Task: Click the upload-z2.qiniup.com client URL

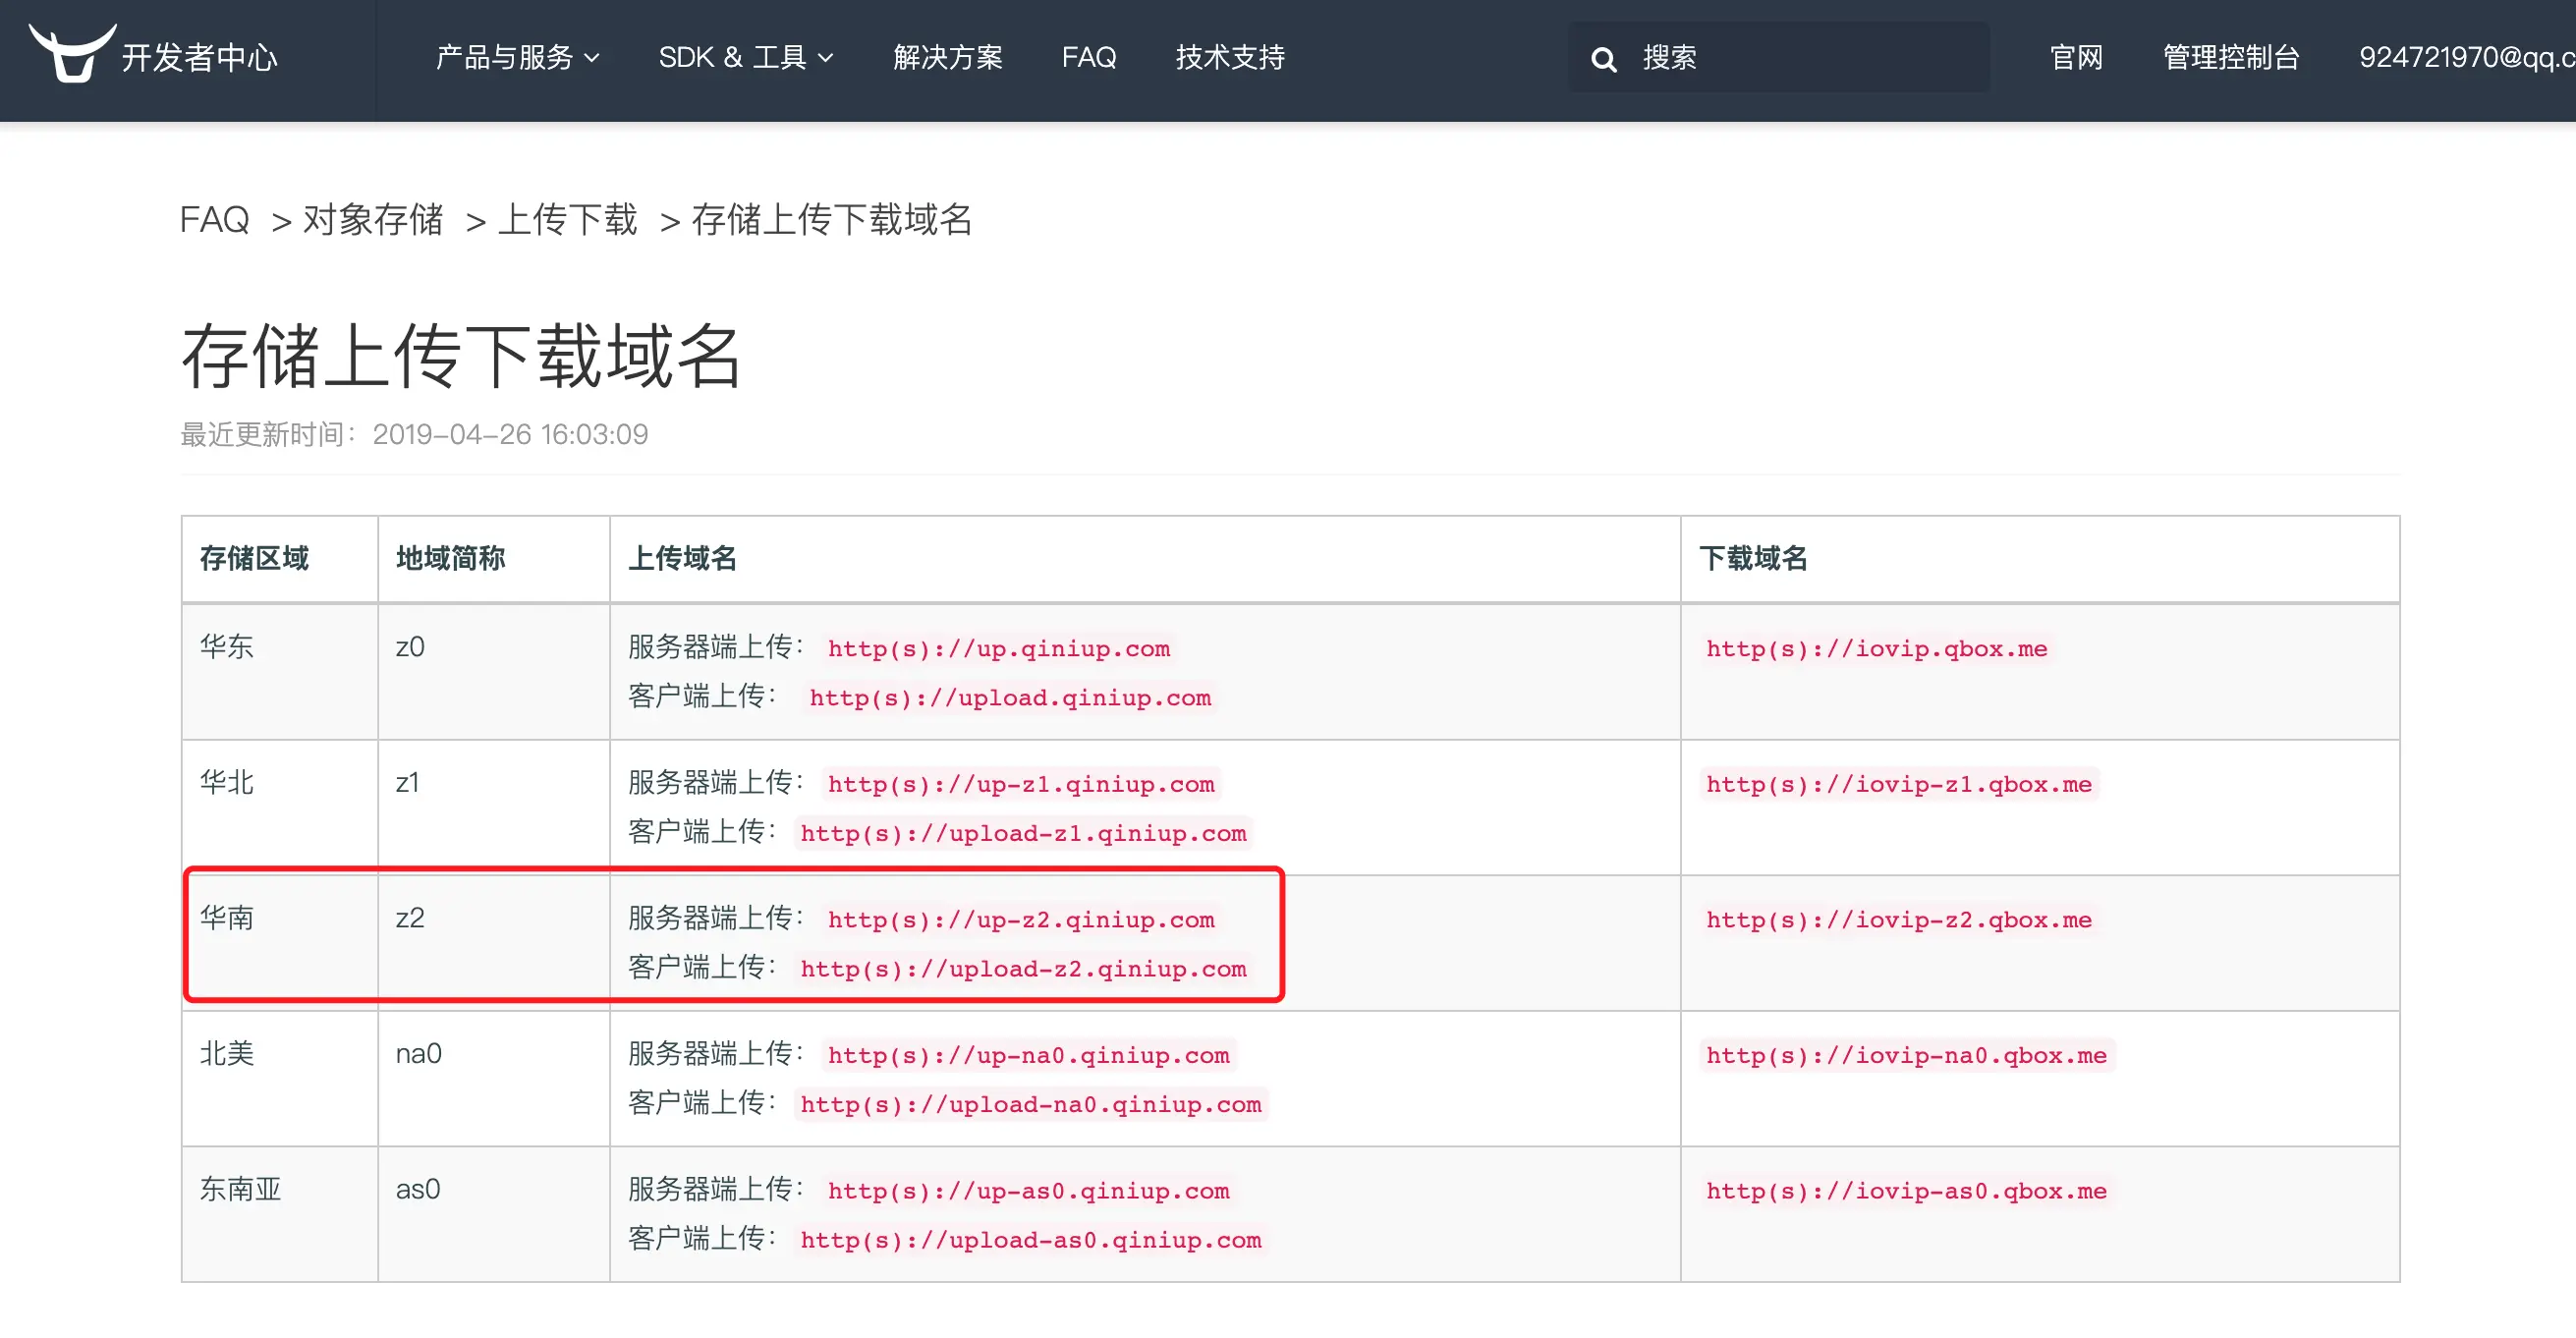Action: pos(1023,968)
